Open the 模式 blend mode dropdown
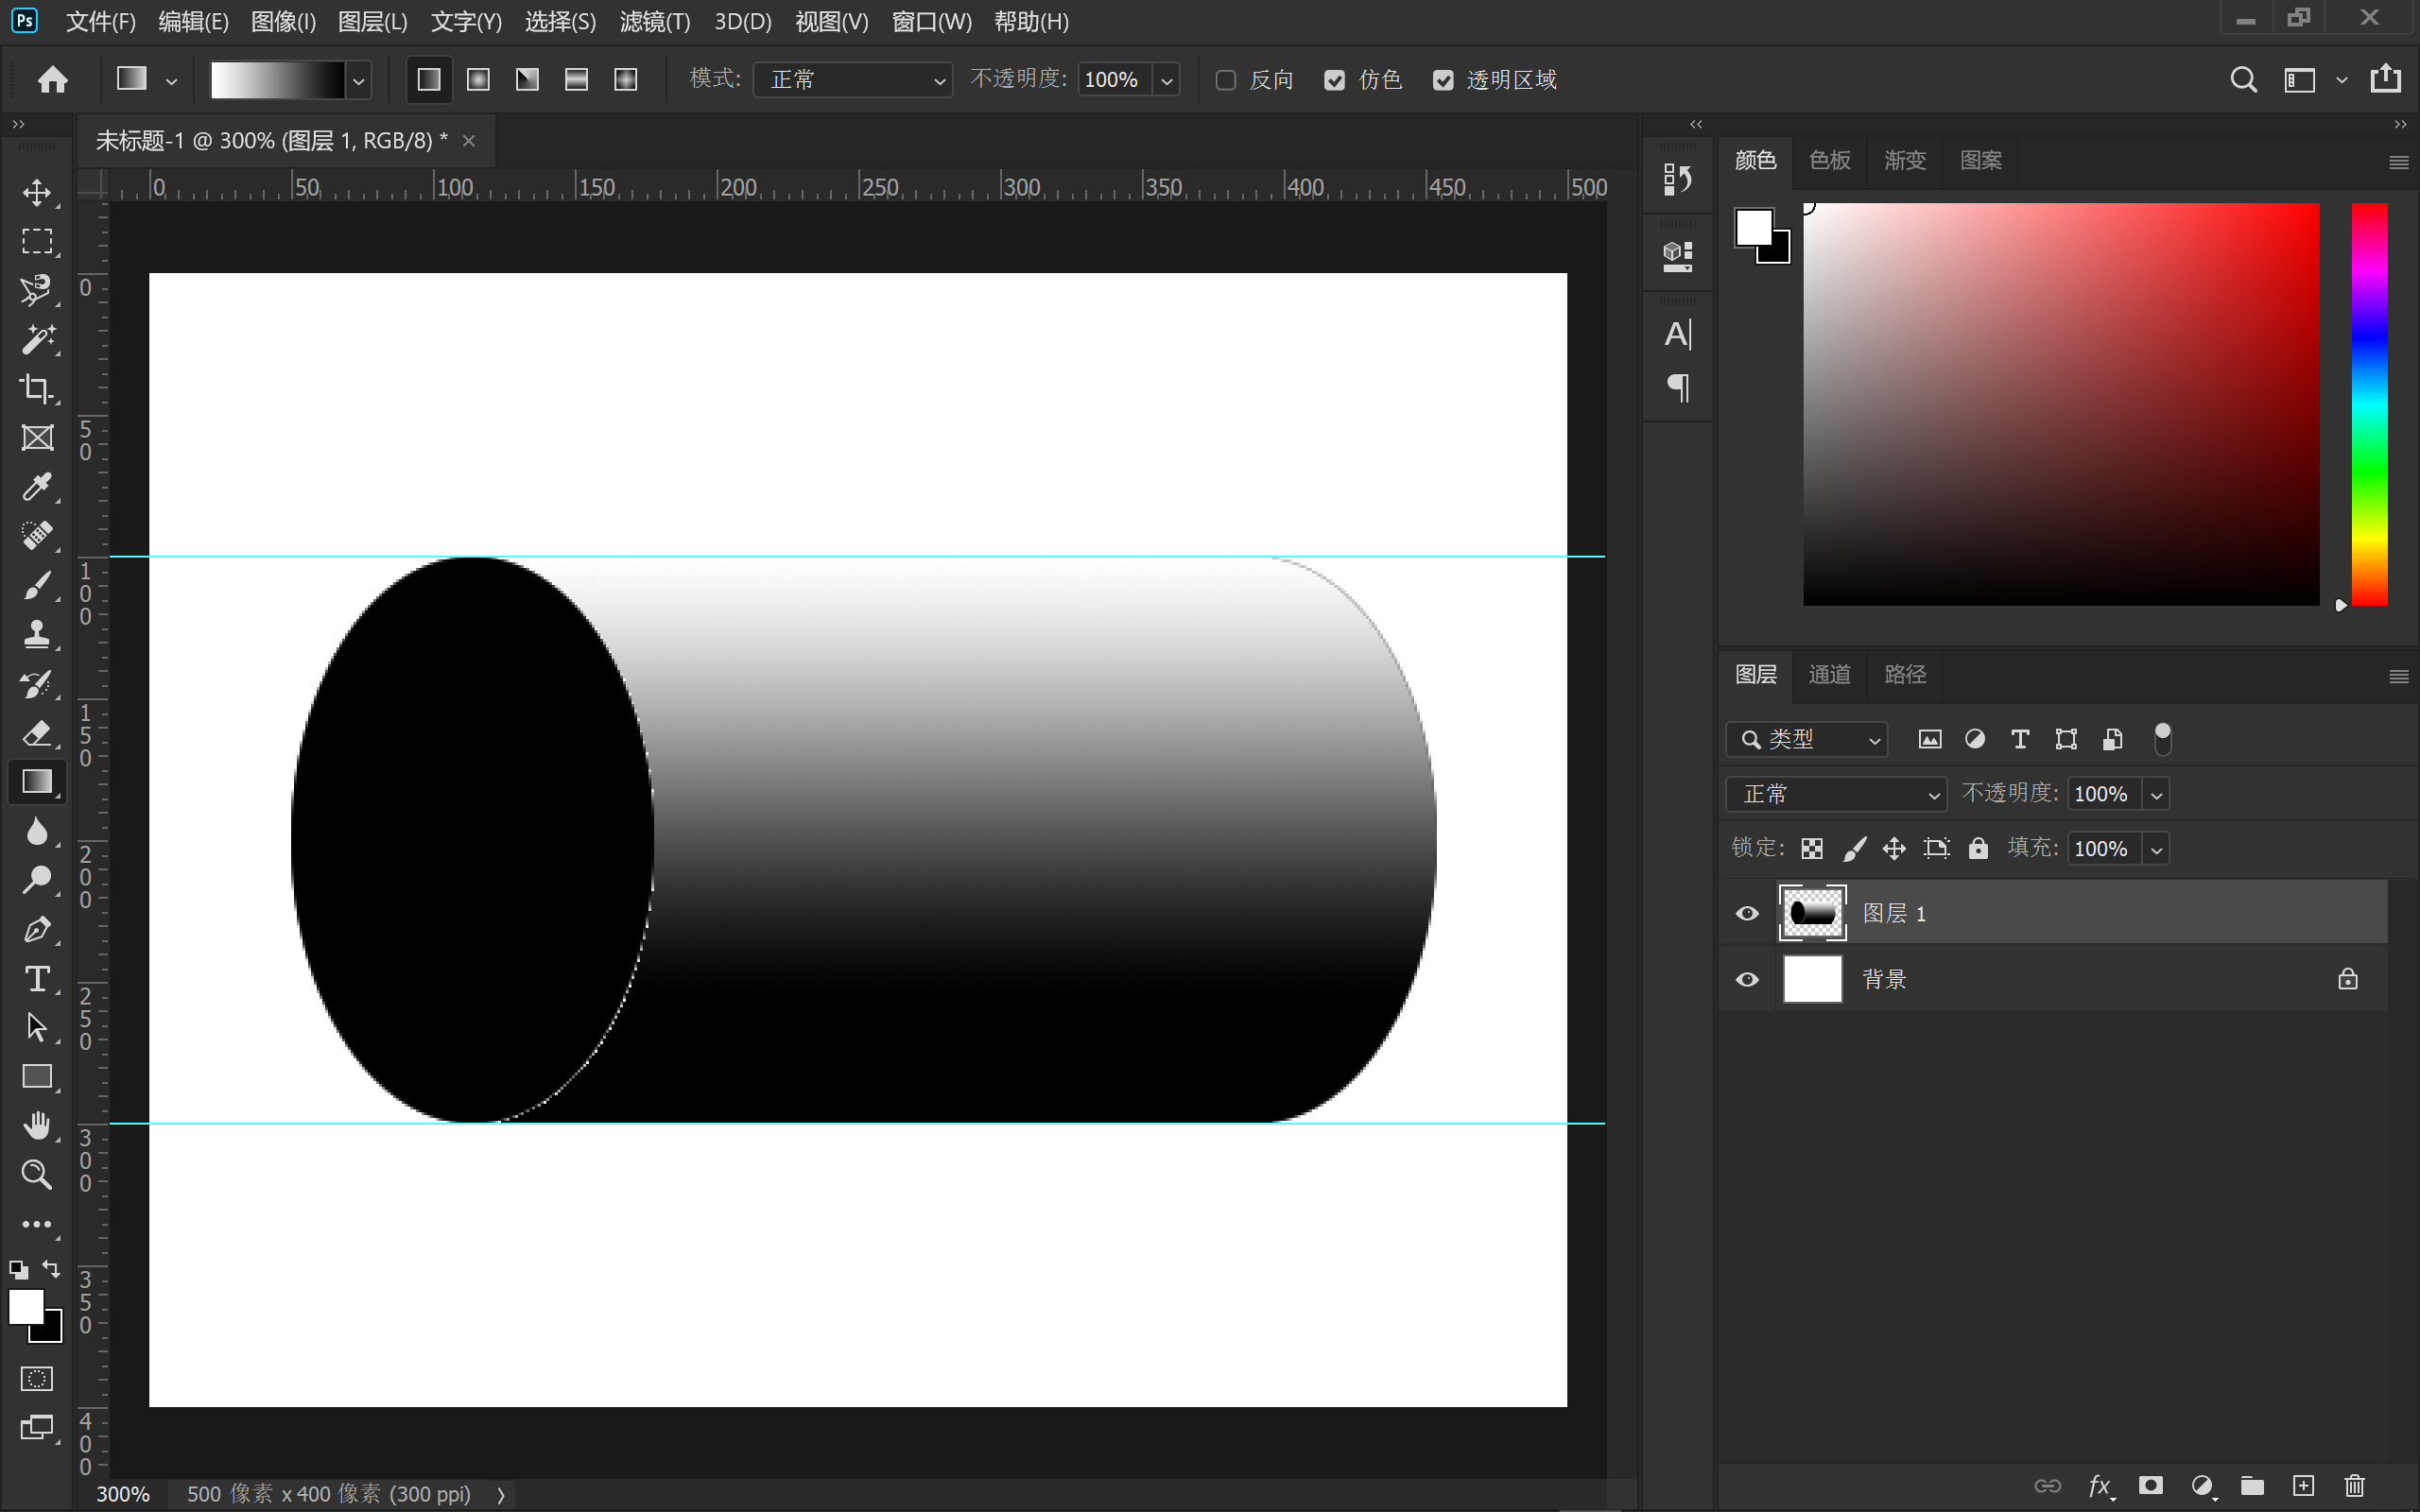2420x1512 pixels. pos(852,80)
